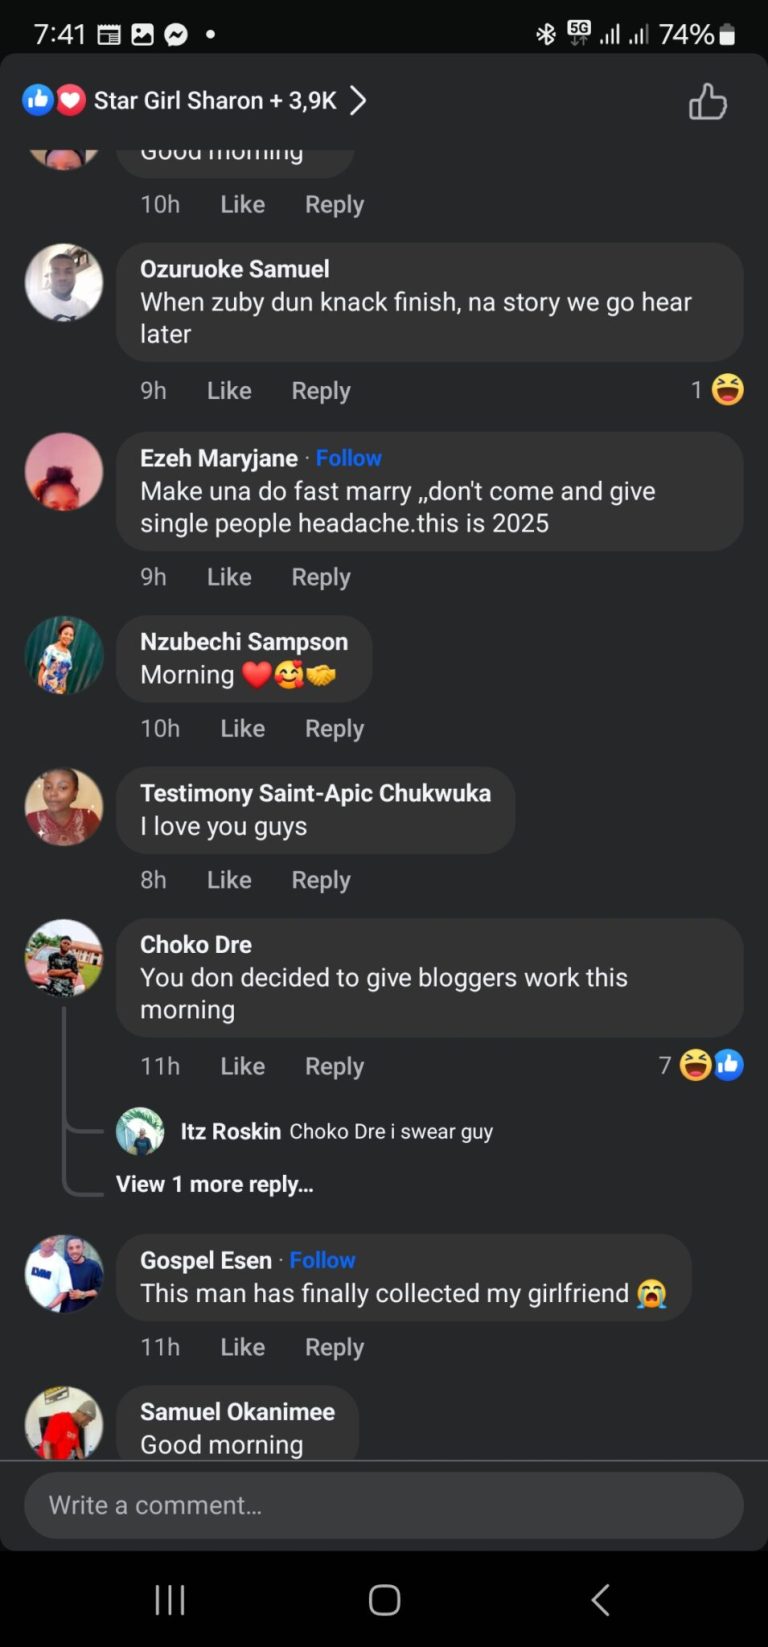Tap the laughing reaction on Ozuruoke Samuel's comment

pyautogui.click(x=727, y=389)
